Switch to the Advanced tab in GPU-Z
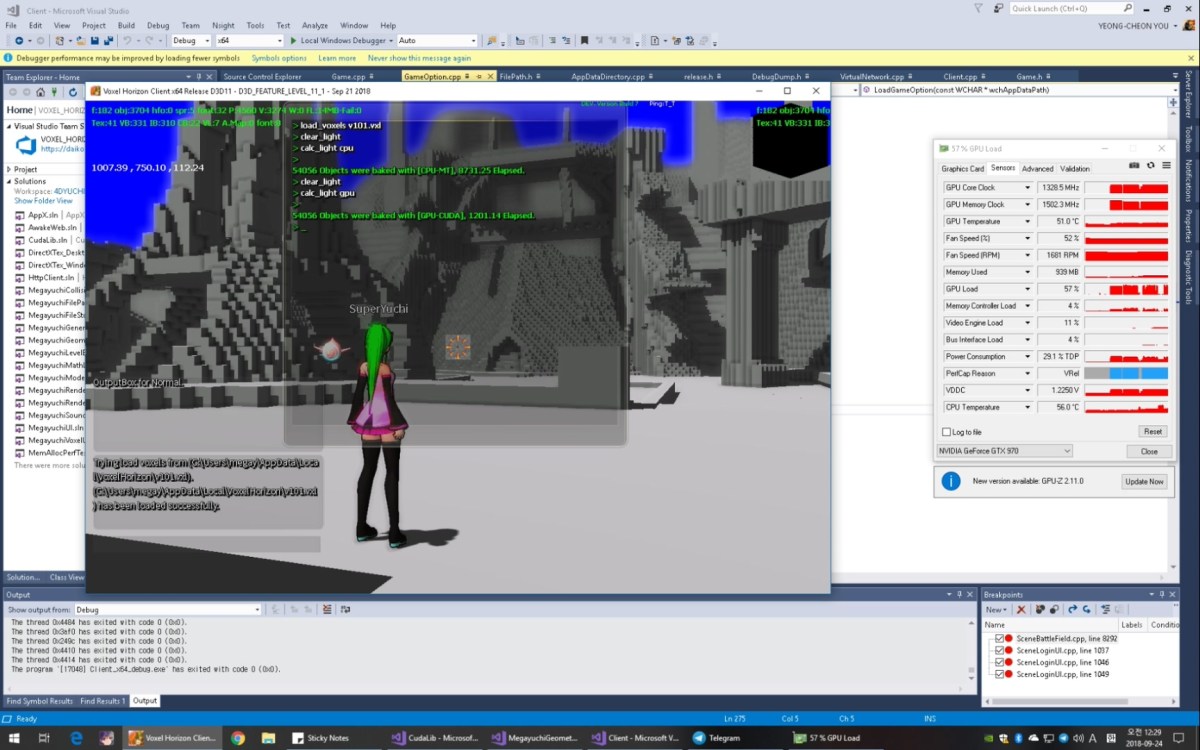 coord(1037,168)
